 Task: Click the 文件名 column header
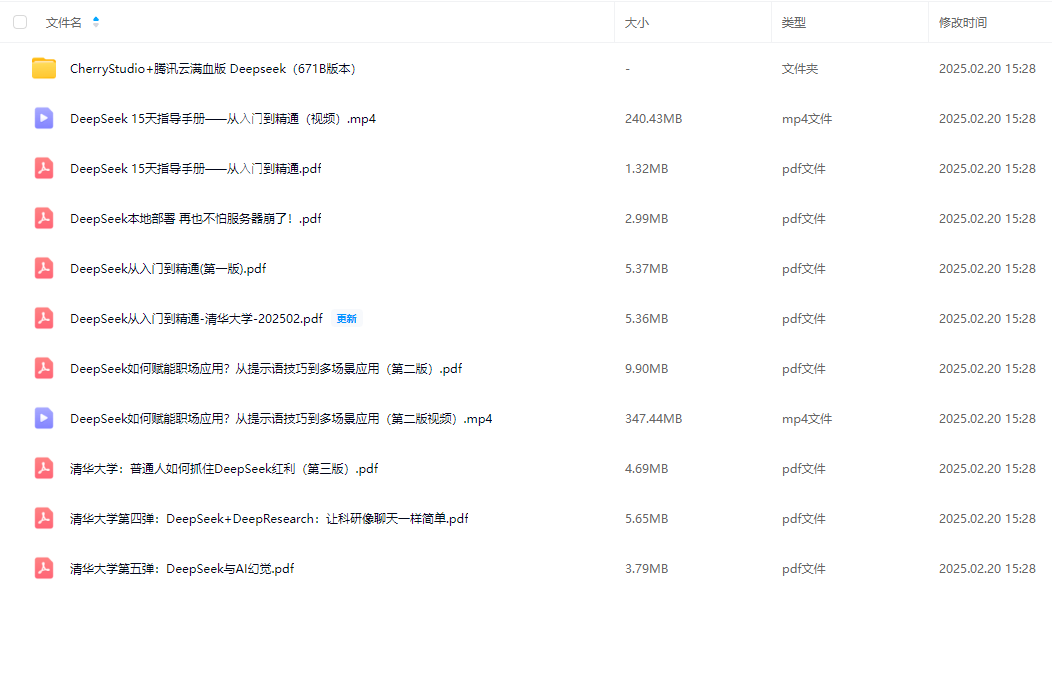(64, 22)
